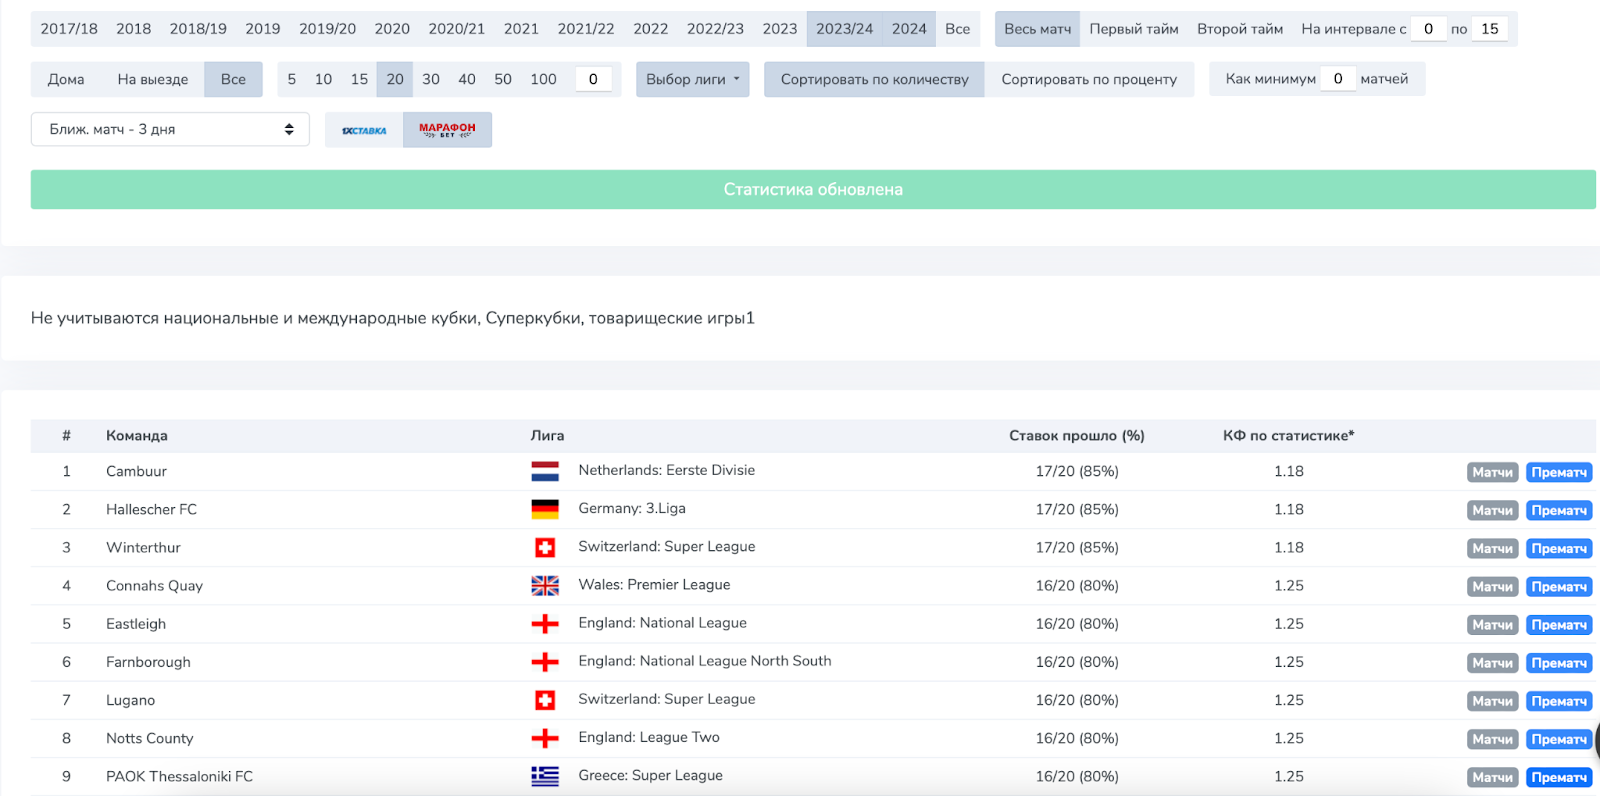Select the 1xStavka bookmaker logo
This screenshot has width=1600, height=796.
click(364, 130)
